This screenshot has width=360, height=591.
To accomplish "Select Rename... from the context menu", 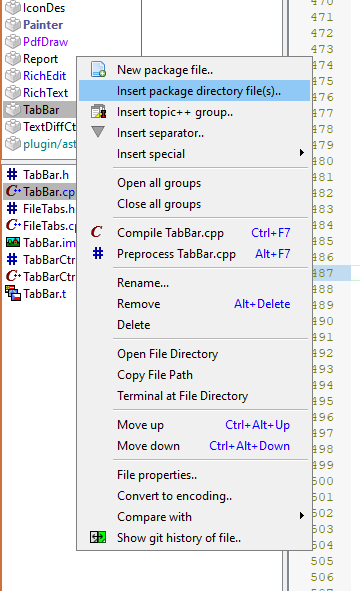I will 194,283.
